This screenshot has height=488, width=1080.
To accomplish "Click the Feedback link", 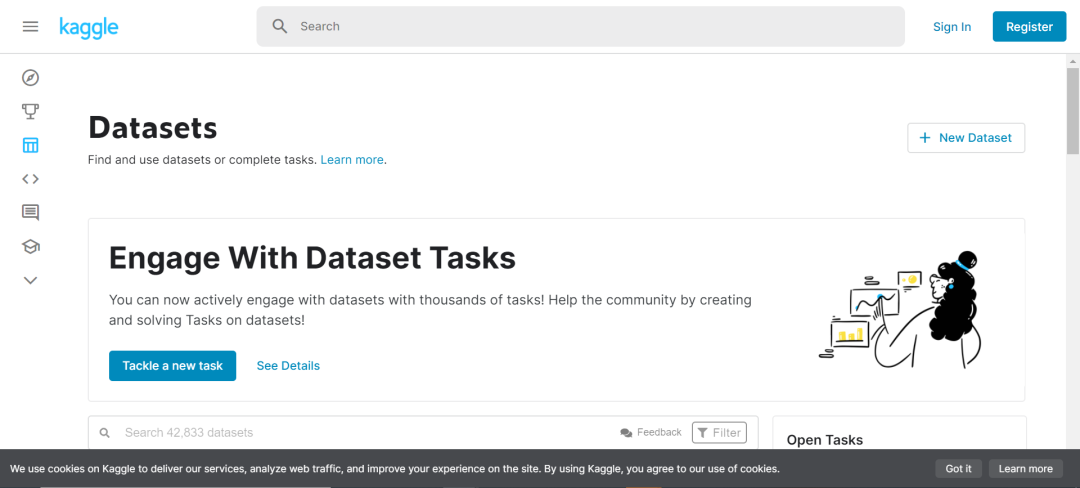I will [x=651, y=432].
